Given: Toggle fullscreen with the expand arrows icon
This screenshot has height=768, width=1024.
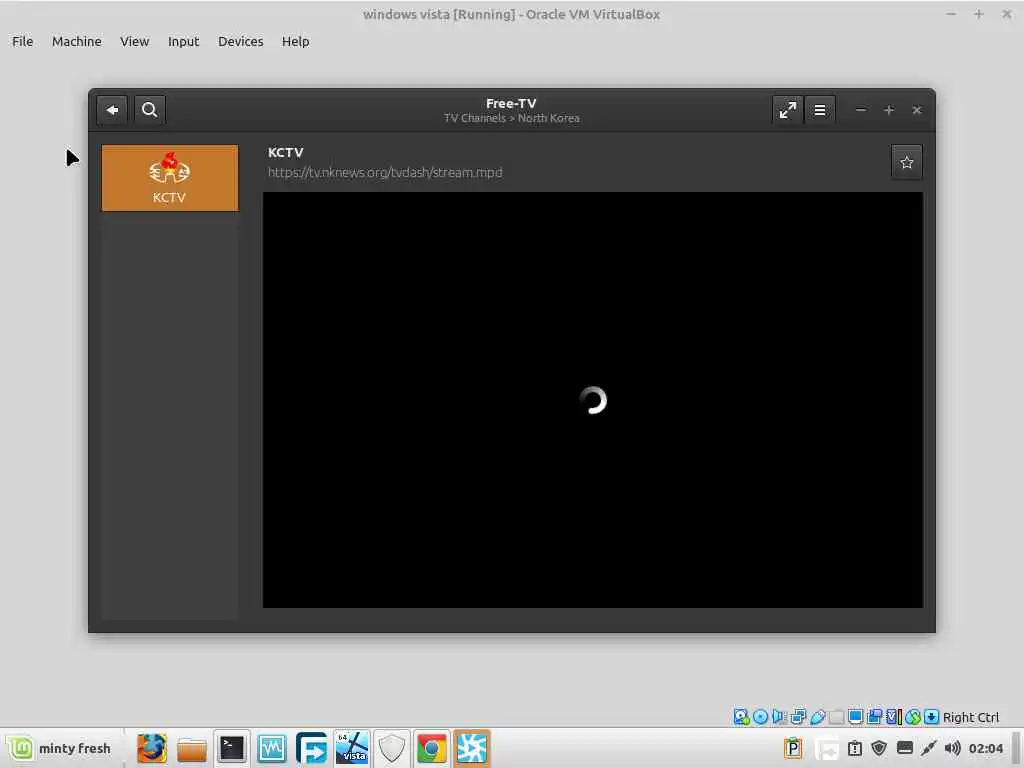Looking at the screenshot, I should point(788,110).
